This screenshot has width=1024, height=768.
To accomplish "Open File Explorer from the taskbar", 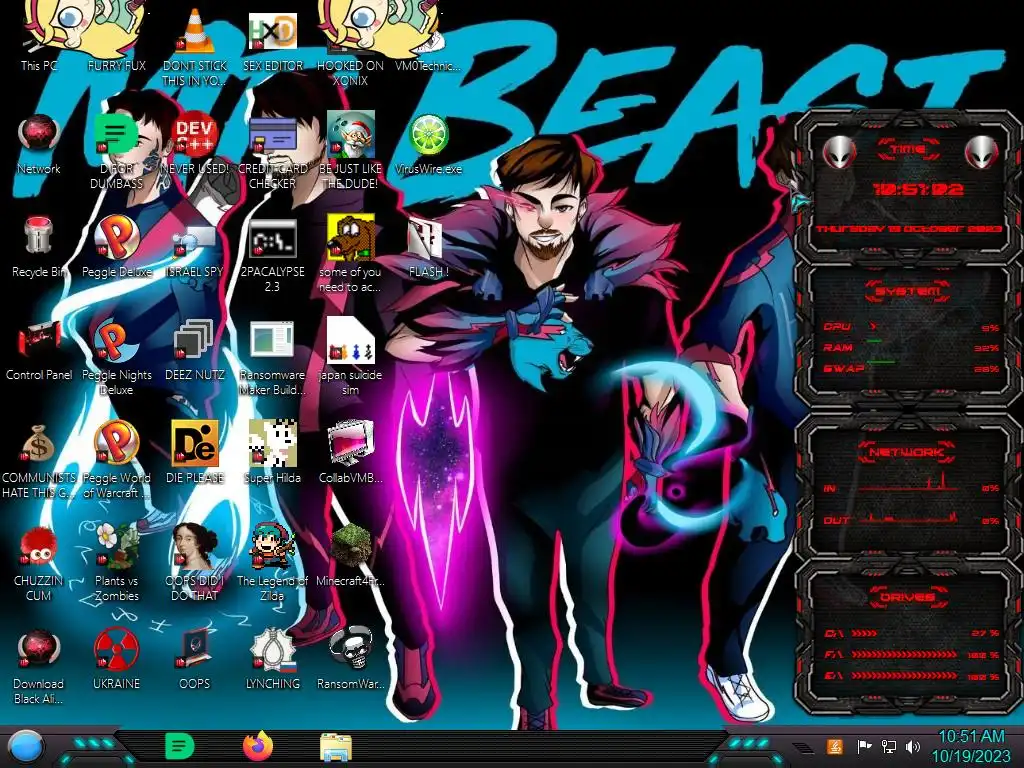I will click(336, 748).
